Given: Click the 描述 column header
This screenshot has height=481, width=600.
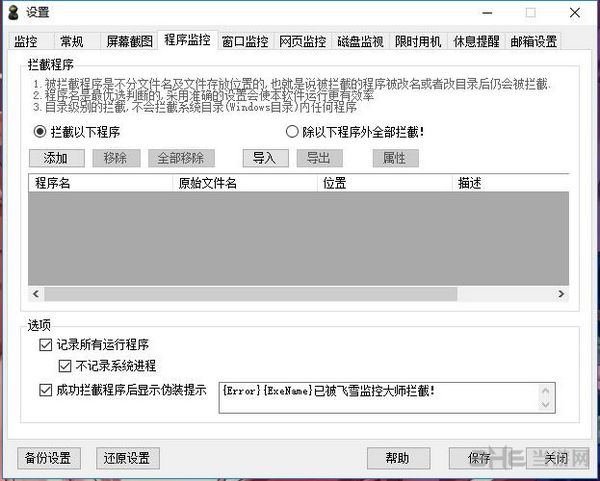Looking at the screenshot, I should [x=511, y=183].
